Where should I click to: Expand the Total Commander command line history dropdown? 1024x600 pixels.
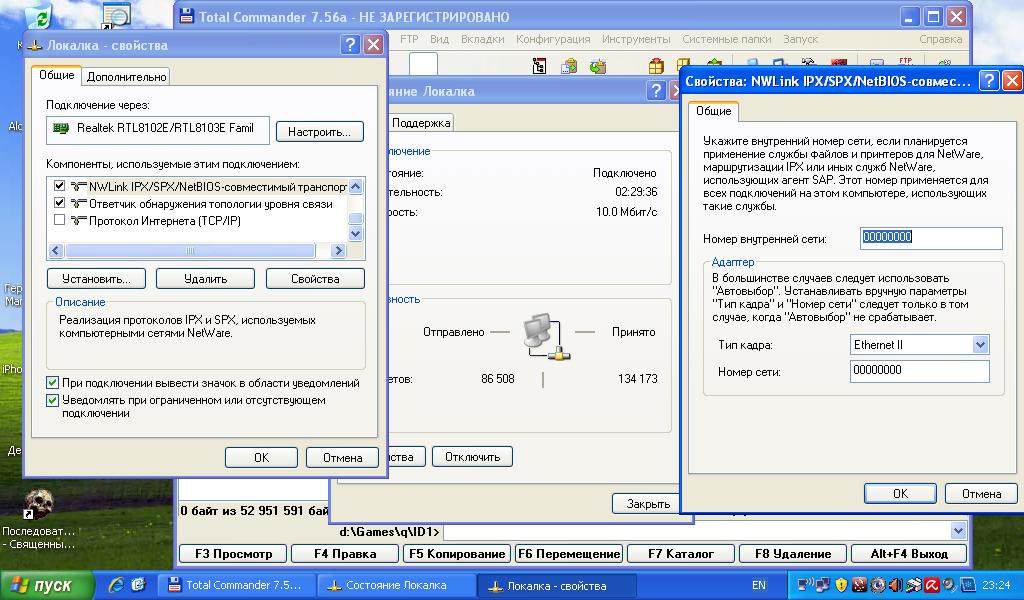tap(958, 531)
